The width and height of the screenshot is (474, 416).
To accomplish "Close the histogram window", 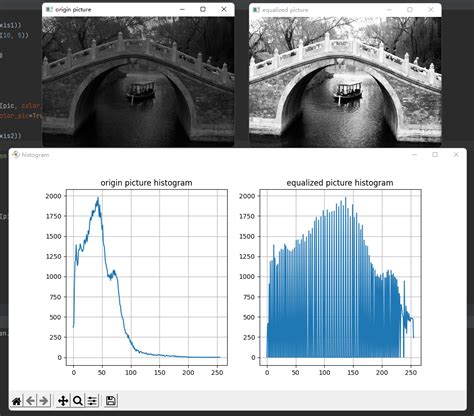I will [456, 154].
